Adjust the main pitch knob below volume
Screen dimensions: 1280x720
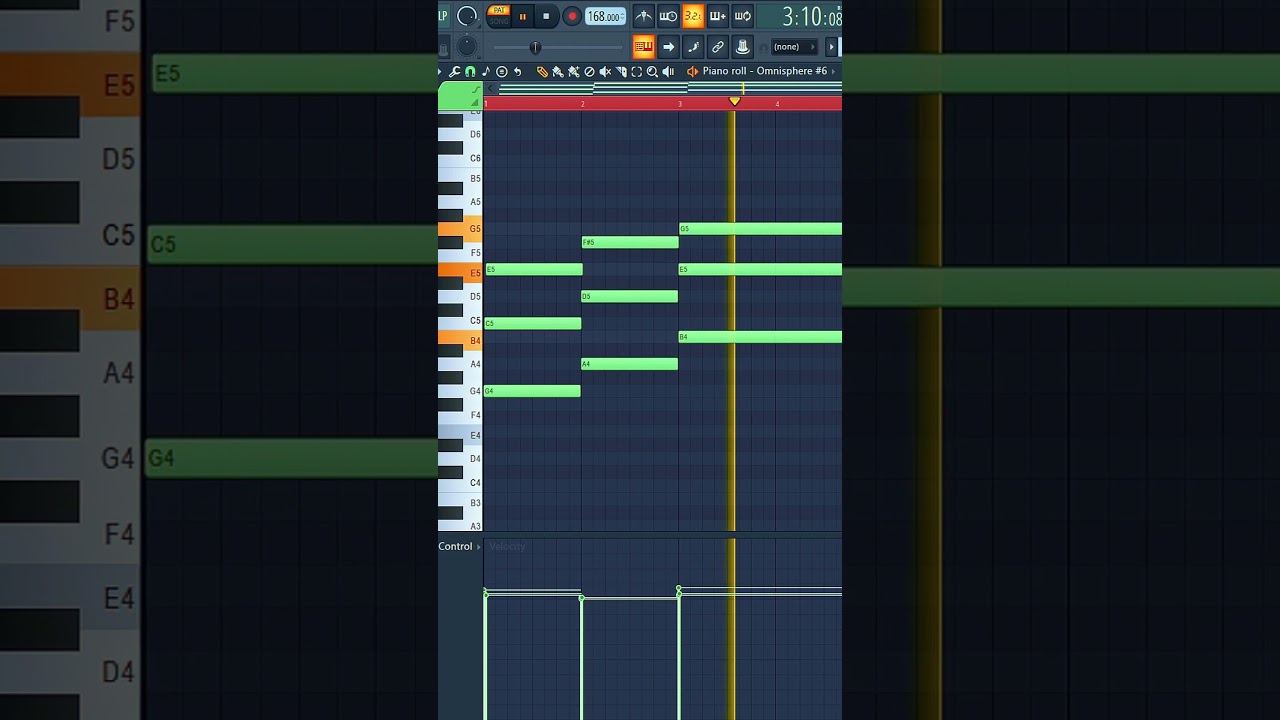pos(467,47)
